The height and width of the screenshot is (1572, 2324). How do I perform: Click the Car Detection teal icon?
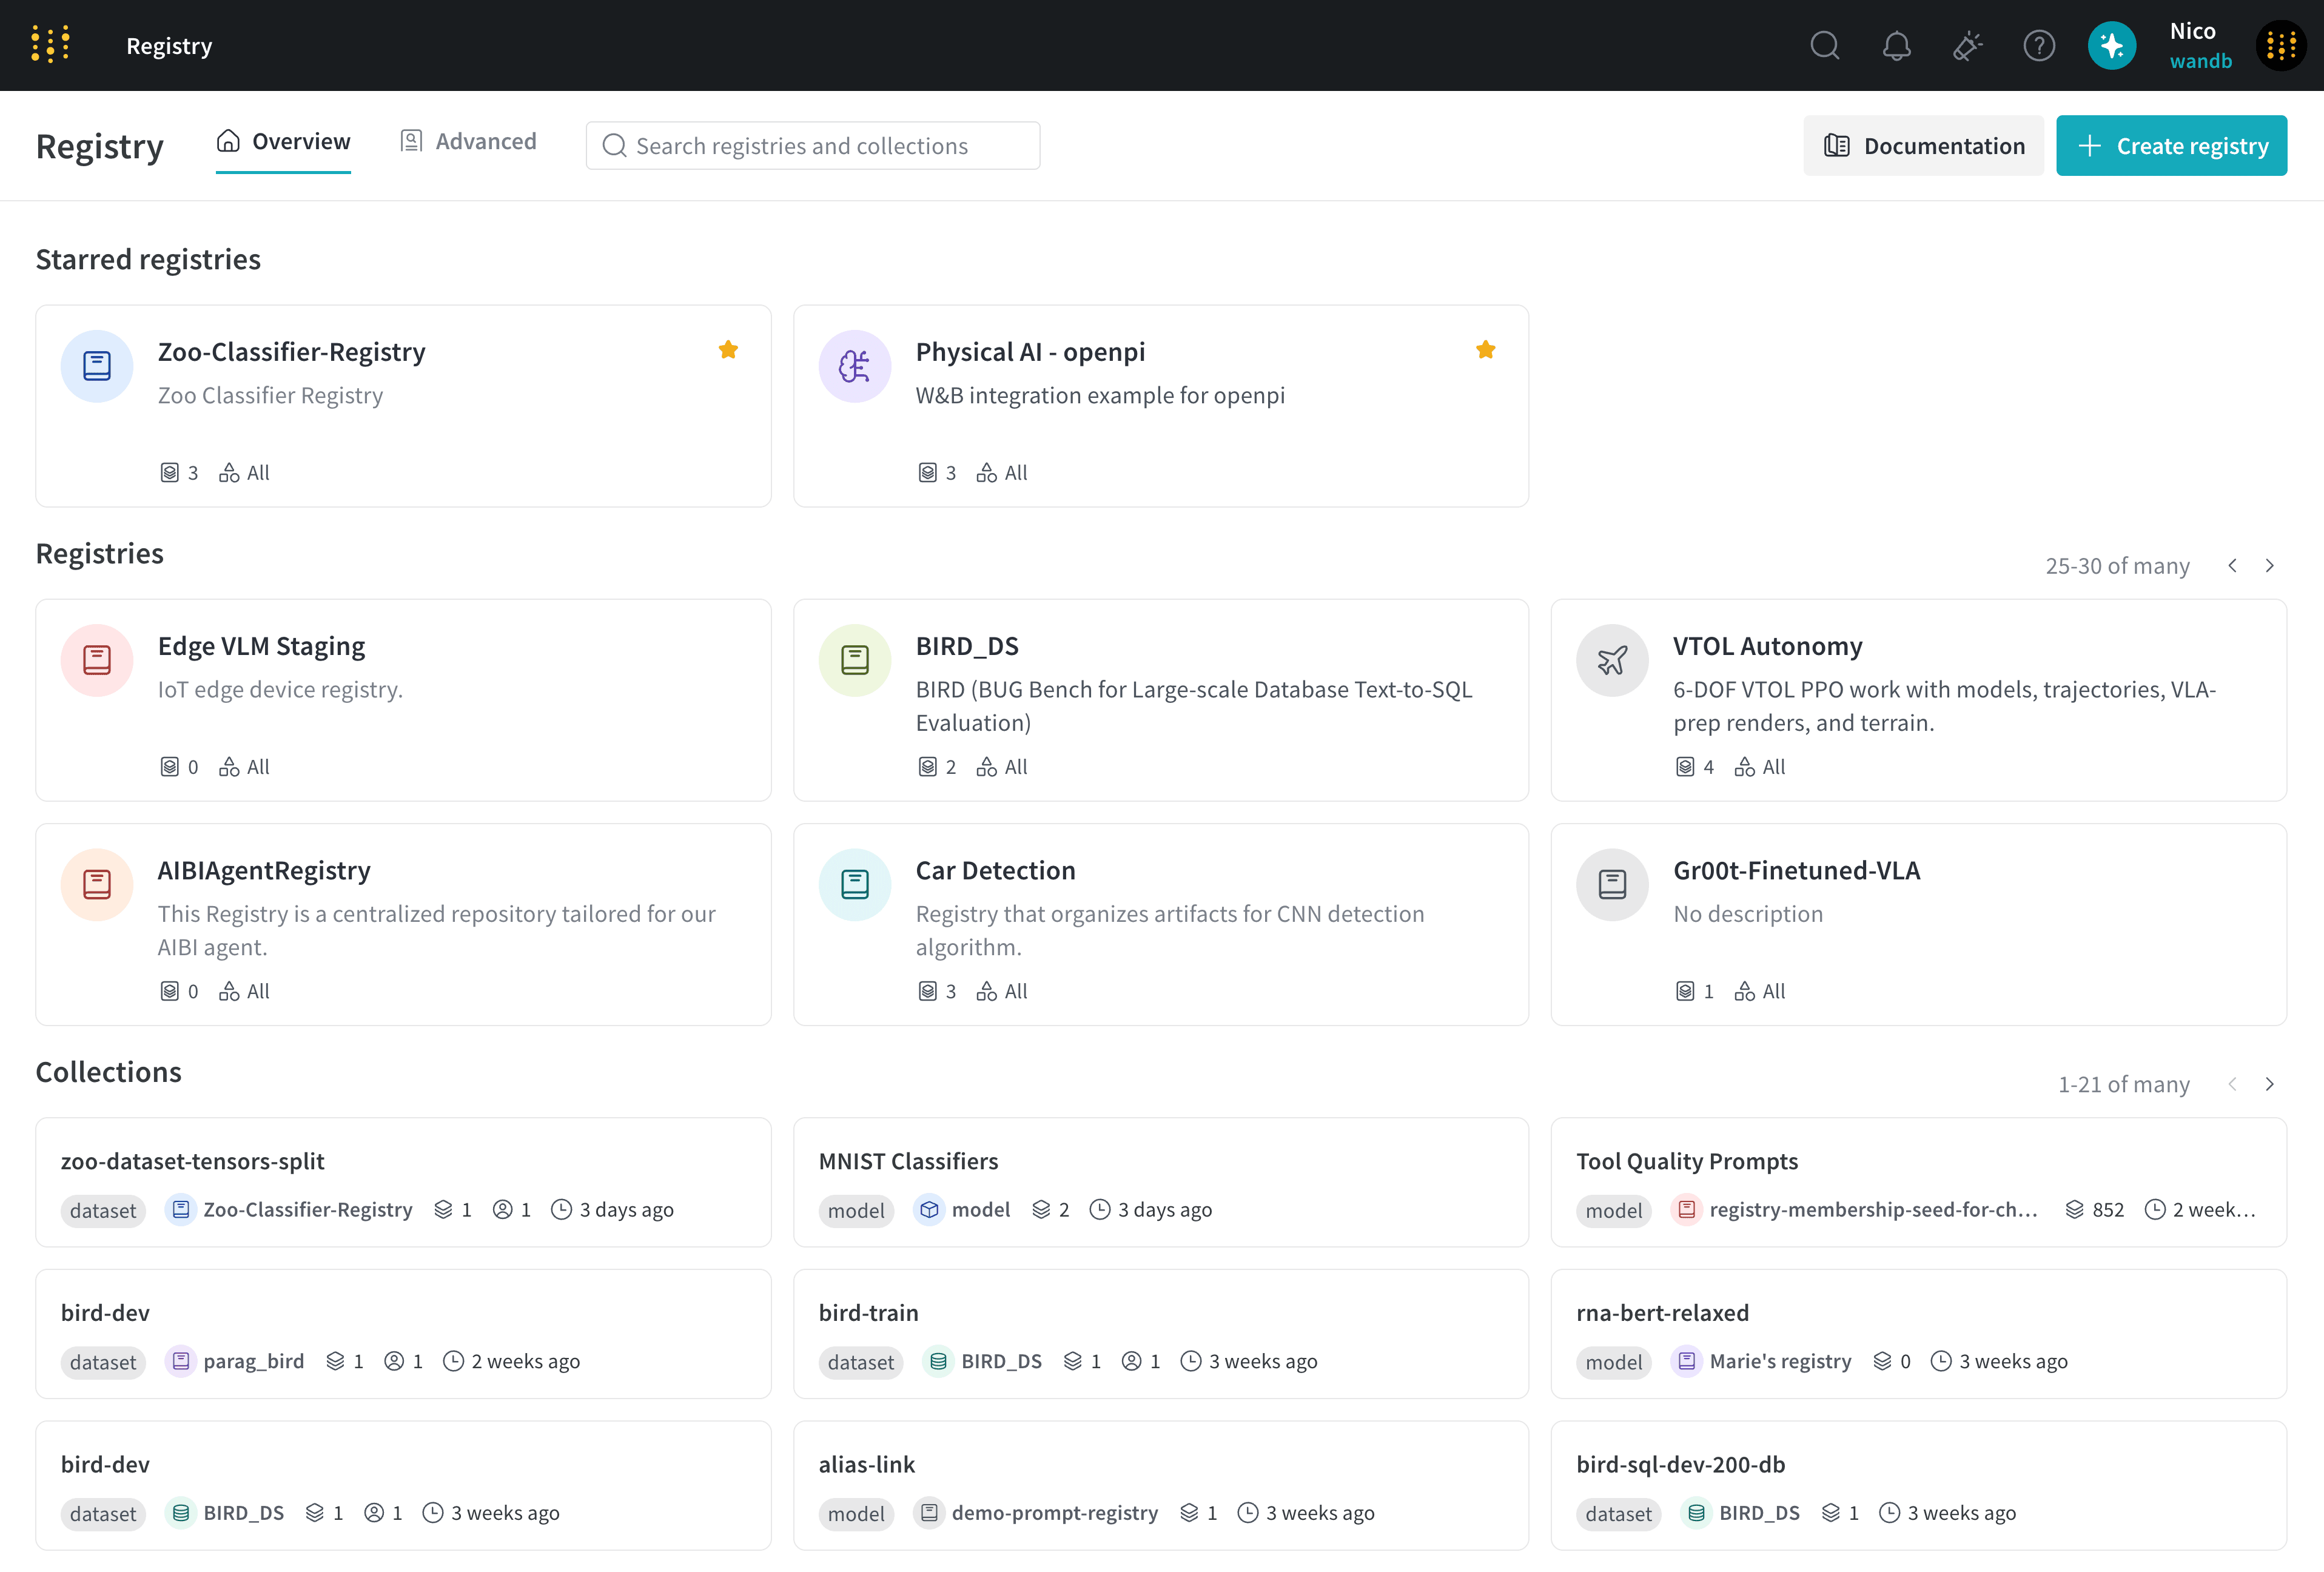[855, 884]
